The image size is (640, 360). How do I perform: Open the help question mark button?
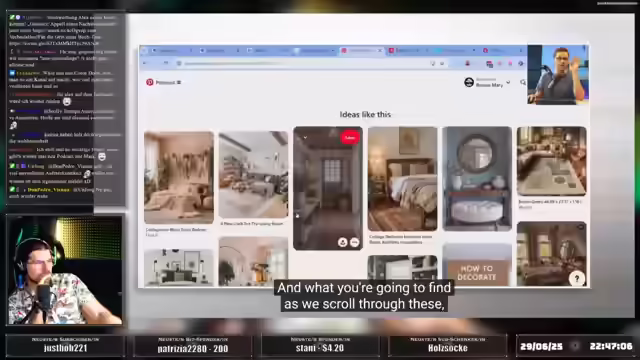[x=577, y=279]
